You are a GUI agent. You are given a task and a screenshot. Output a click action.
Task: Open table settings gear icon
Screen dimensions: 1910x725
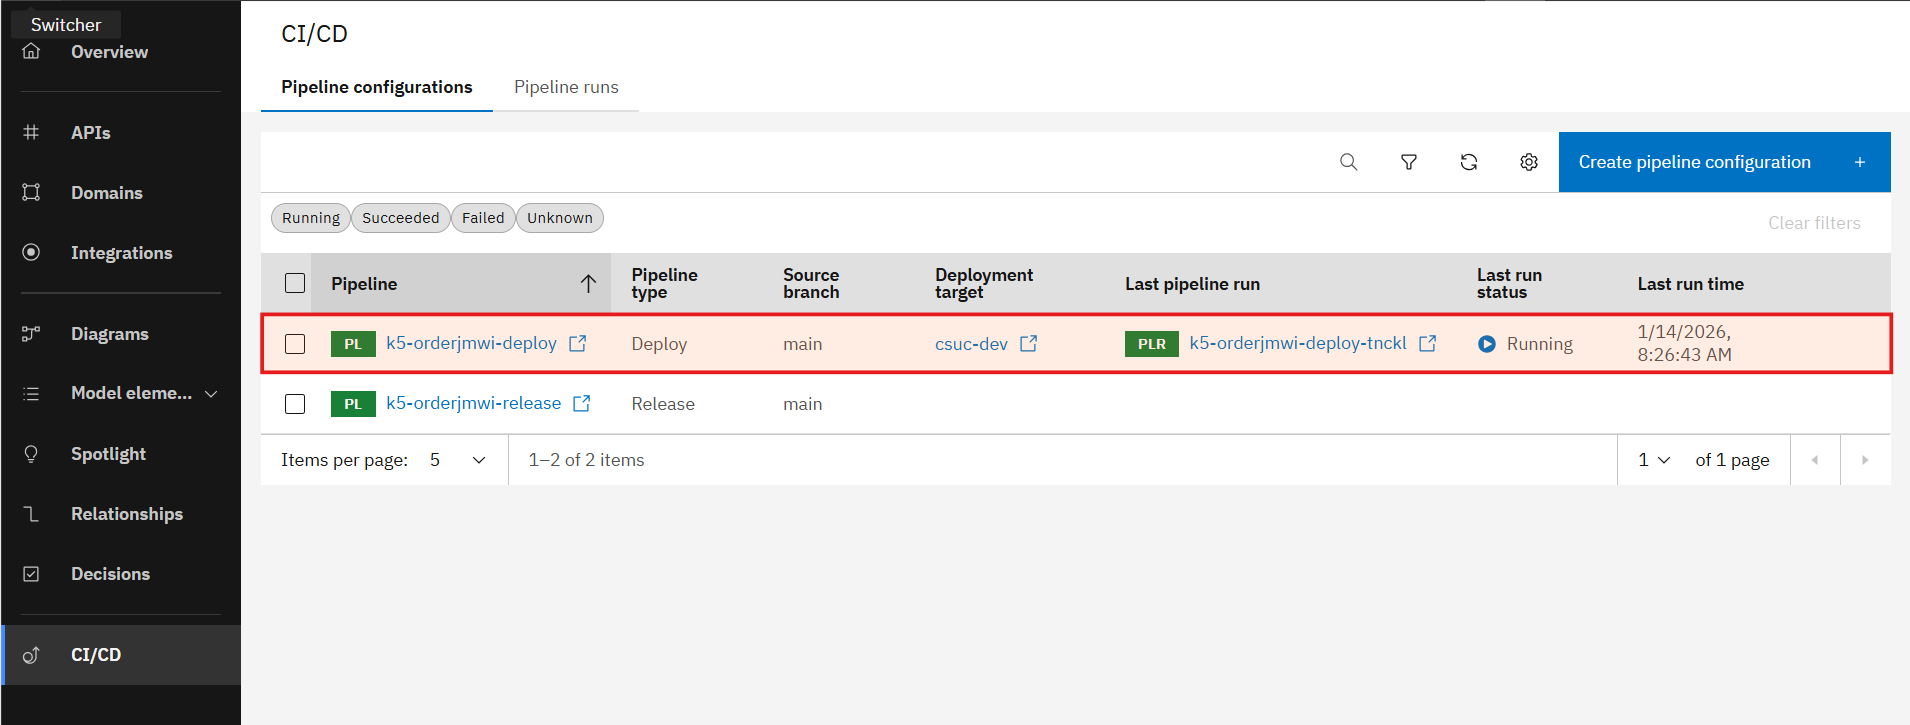coord(1528,162)
